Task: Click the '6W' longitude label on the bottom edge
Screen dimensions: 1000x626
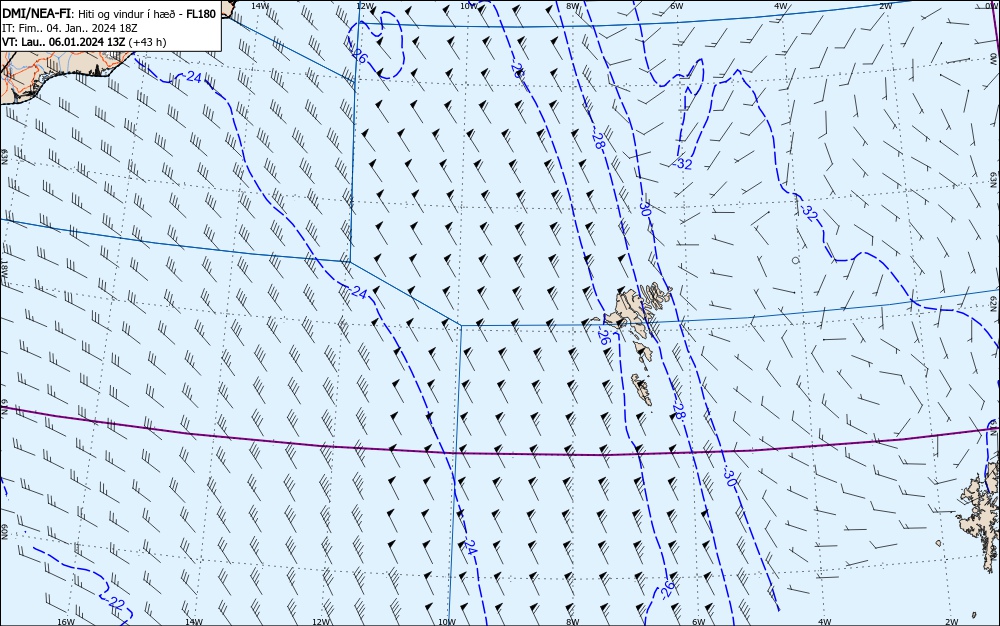Action: pos(699,622)
